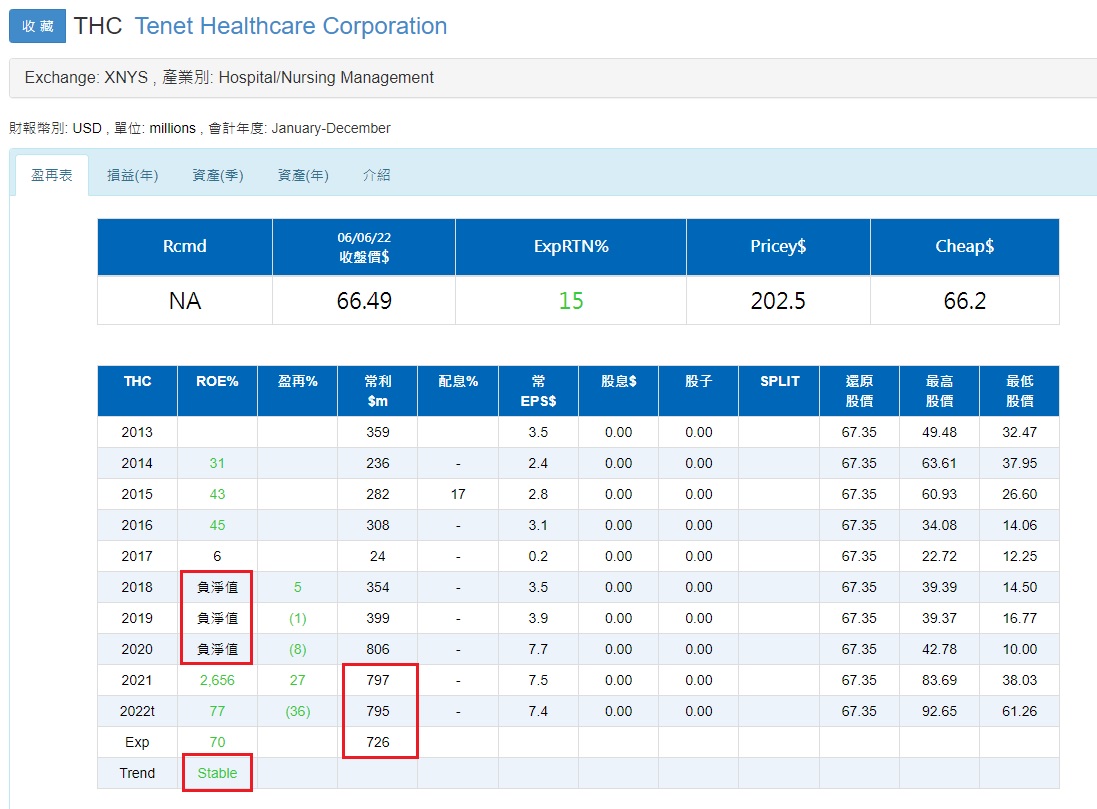This screenshot has height=809, width=1097.
Task: Select the 2014 year row label
Action: 137,463
